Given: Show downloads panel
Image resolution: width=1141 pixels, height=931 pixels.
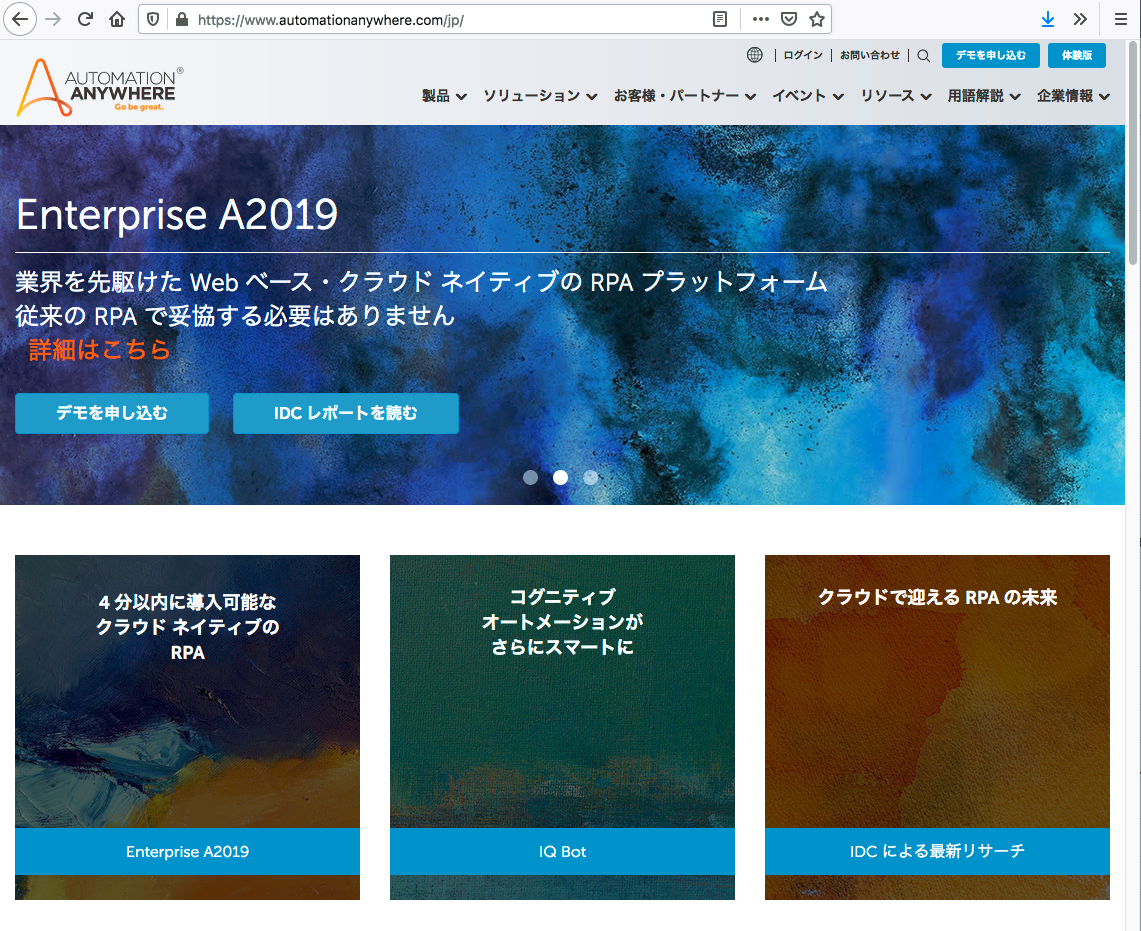Looking at the screenshot, I should (1048, 19).
